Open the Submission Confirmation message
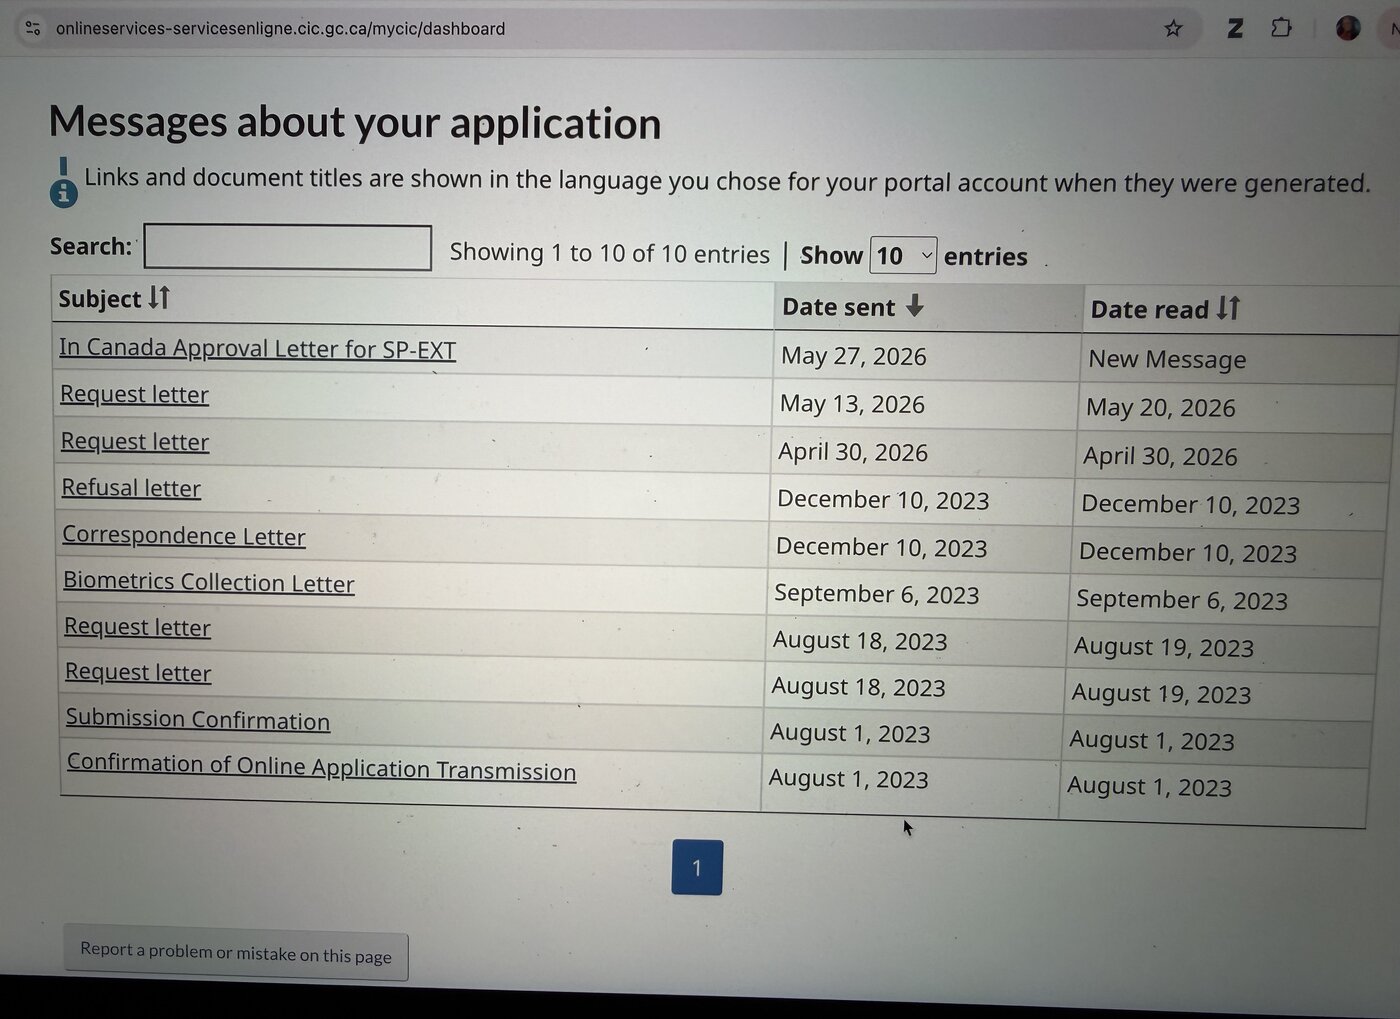The width and height of the screenshot is (1400, 1019). [x=198, y=719]
